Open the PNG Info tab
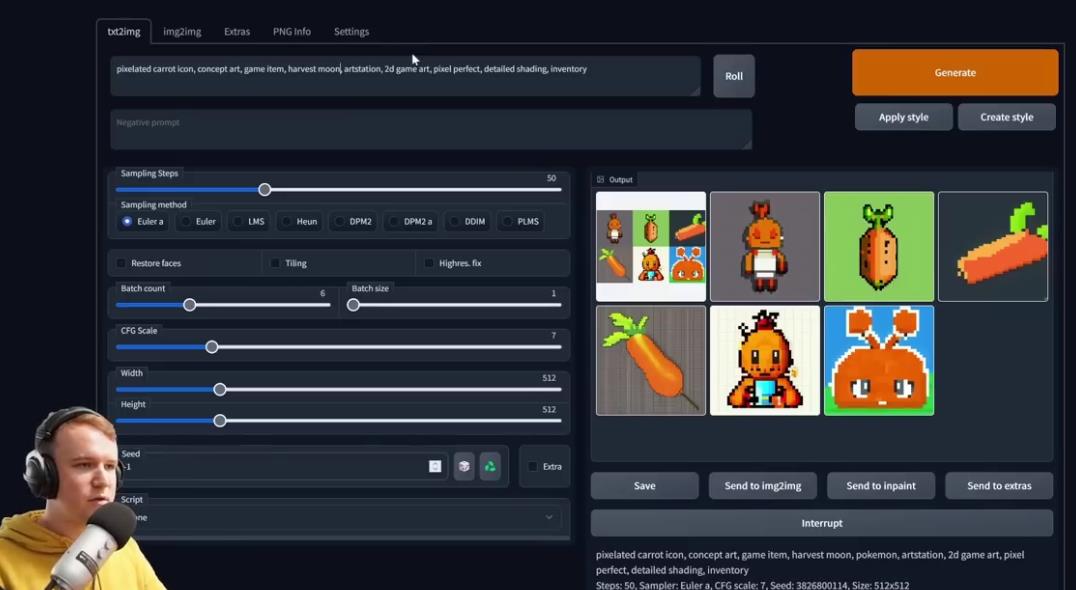The height and width of the screenshot is (590, 1076). tap(291, 32)
